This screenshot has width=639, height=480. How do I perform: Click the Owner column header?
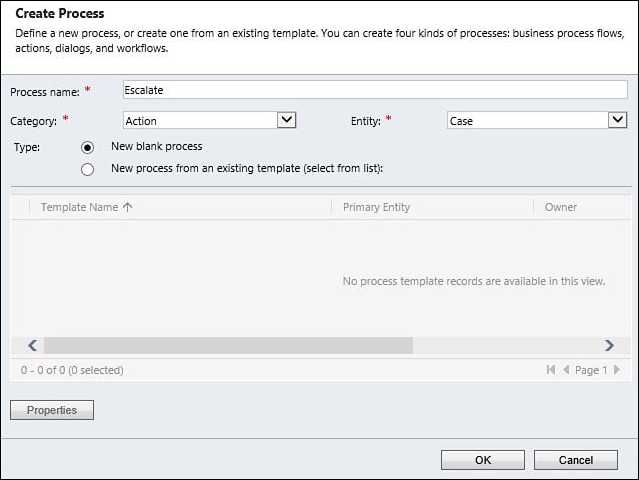560,207
